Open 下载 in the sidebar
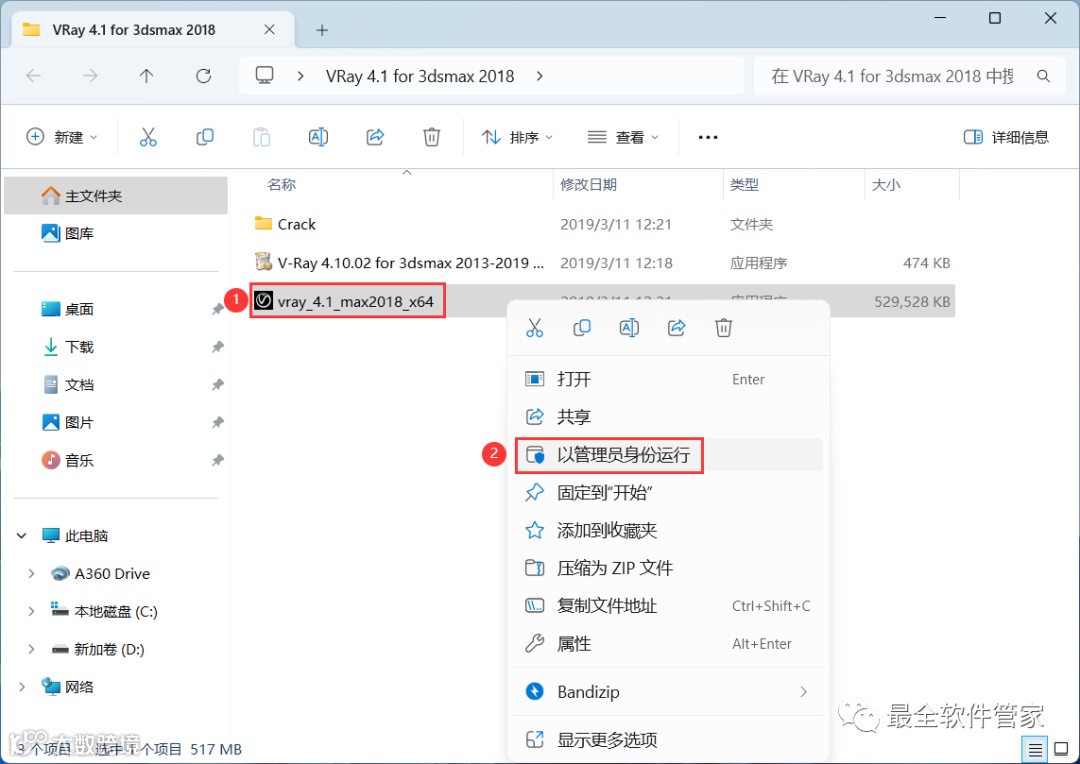 pyautogui.click(x=116, y=347)
